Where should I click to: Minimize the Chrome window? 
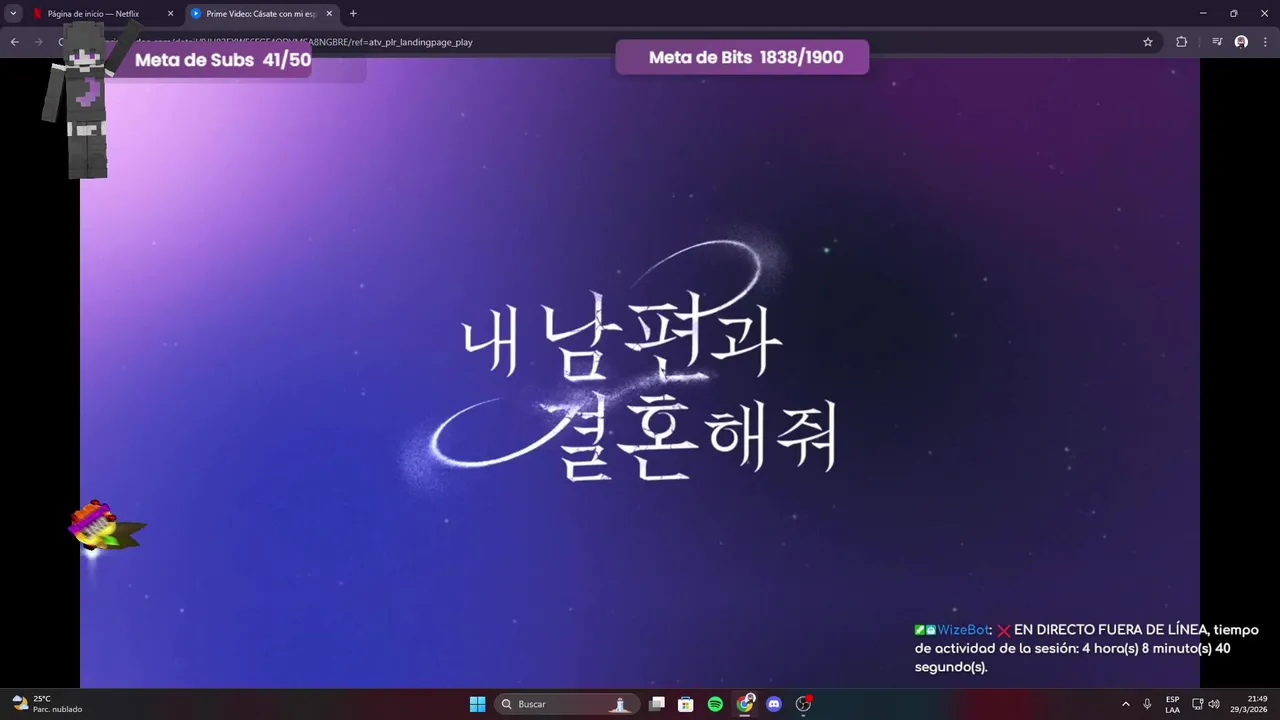(x=1203, y=13)
